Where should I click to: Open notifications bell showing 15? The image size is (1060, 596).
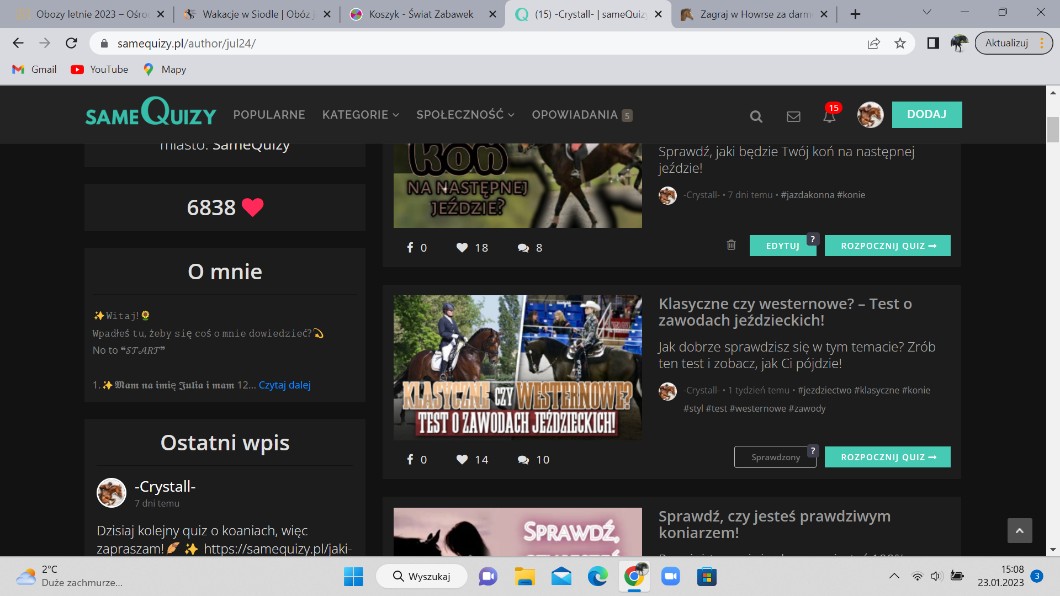click(829, 116)
